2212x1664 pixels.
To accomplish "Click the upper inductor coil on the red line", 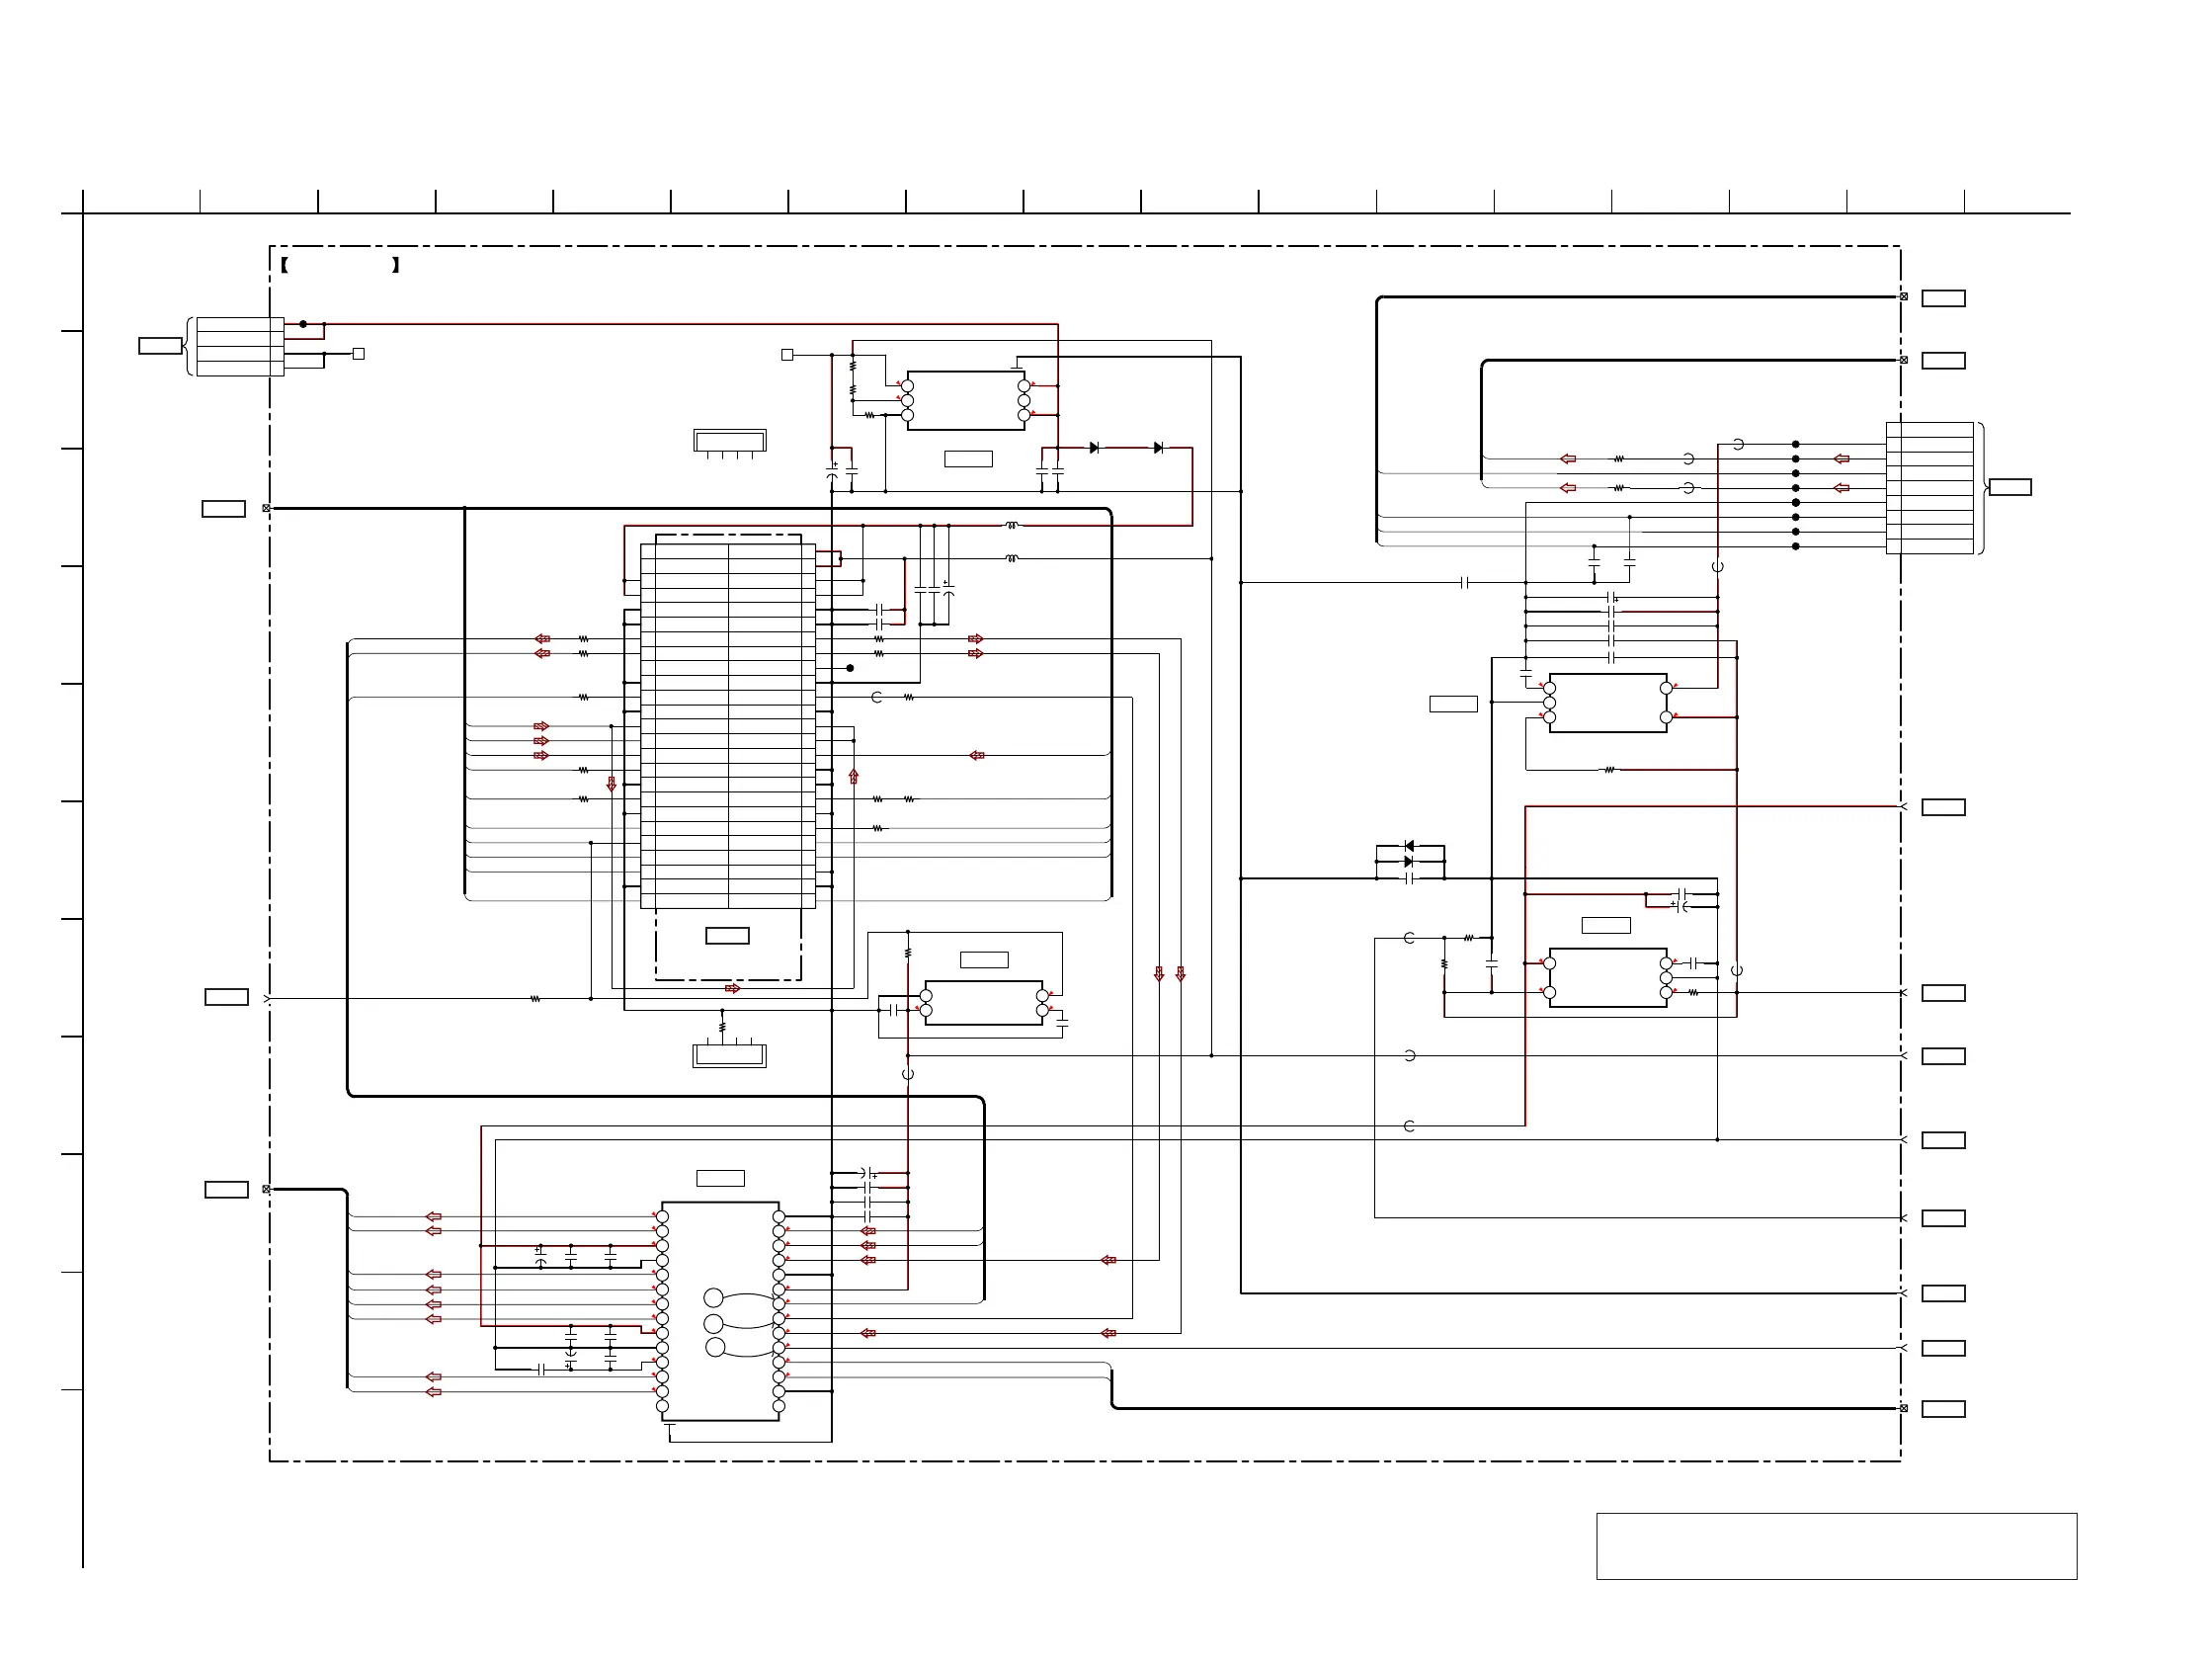I will click(x=1011, y=525).
